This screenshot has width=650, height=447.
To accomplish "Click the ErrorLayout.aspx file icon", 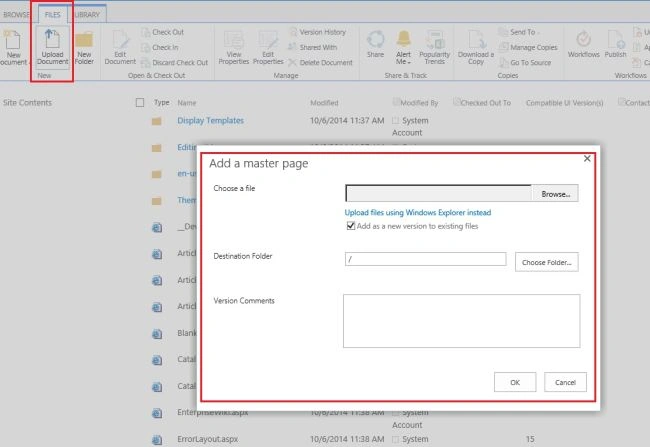I will click(157, 440).
